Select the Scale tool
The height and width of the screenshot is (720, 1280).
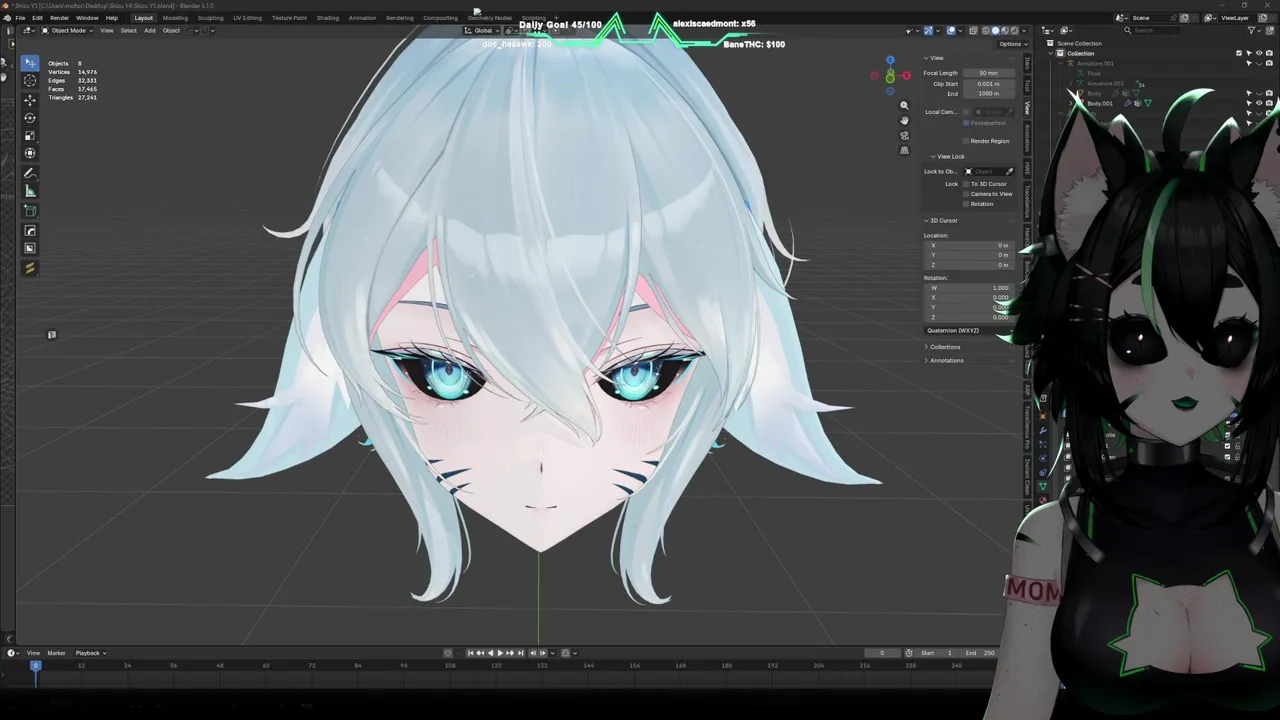tap(30, 135)
